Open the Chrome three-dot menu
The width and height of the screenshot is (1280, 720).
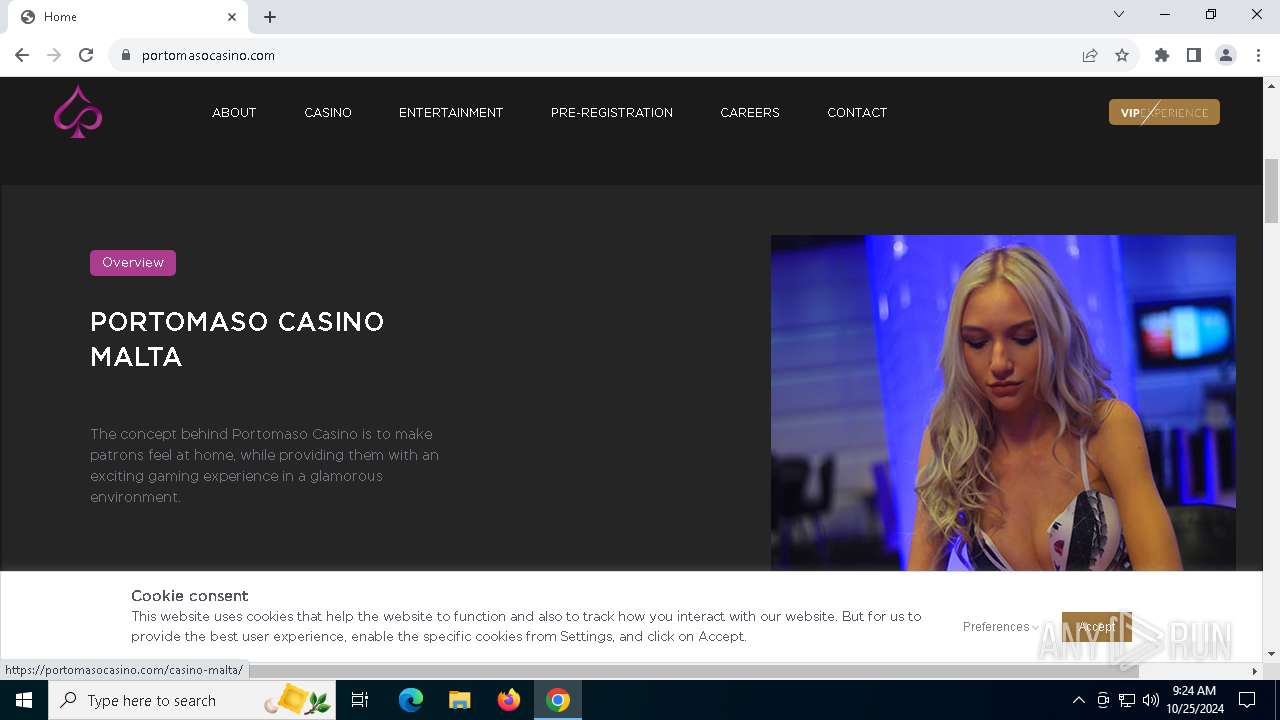pos(1258,55)
